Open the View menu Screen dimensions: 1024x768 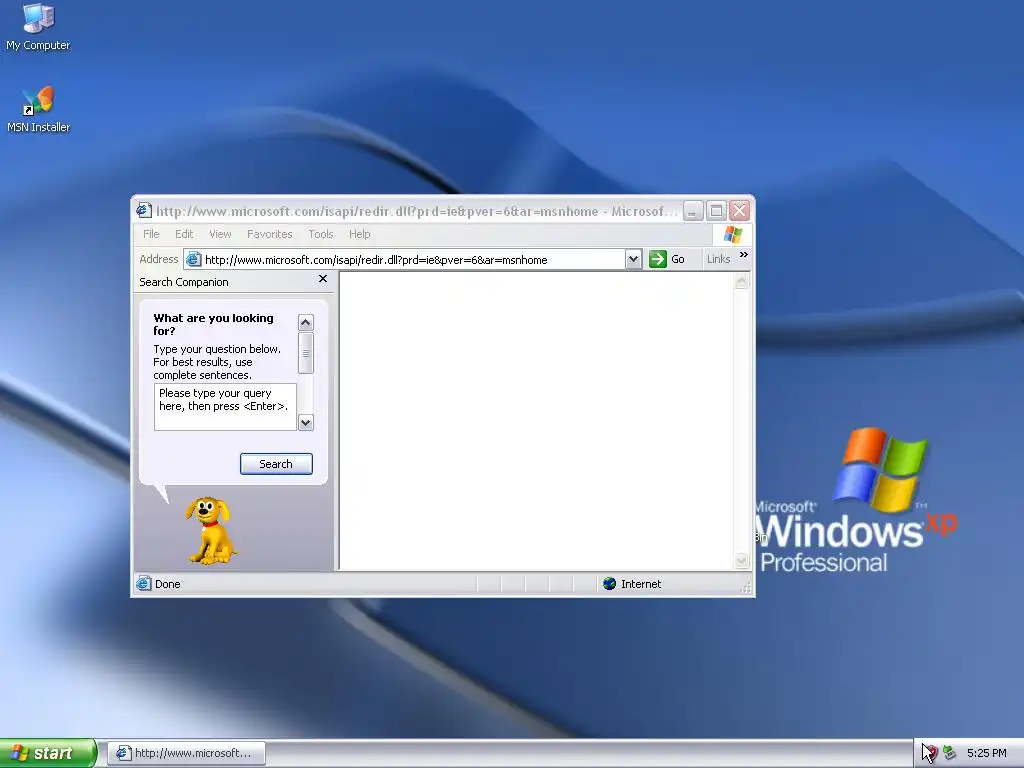point(220,234)
